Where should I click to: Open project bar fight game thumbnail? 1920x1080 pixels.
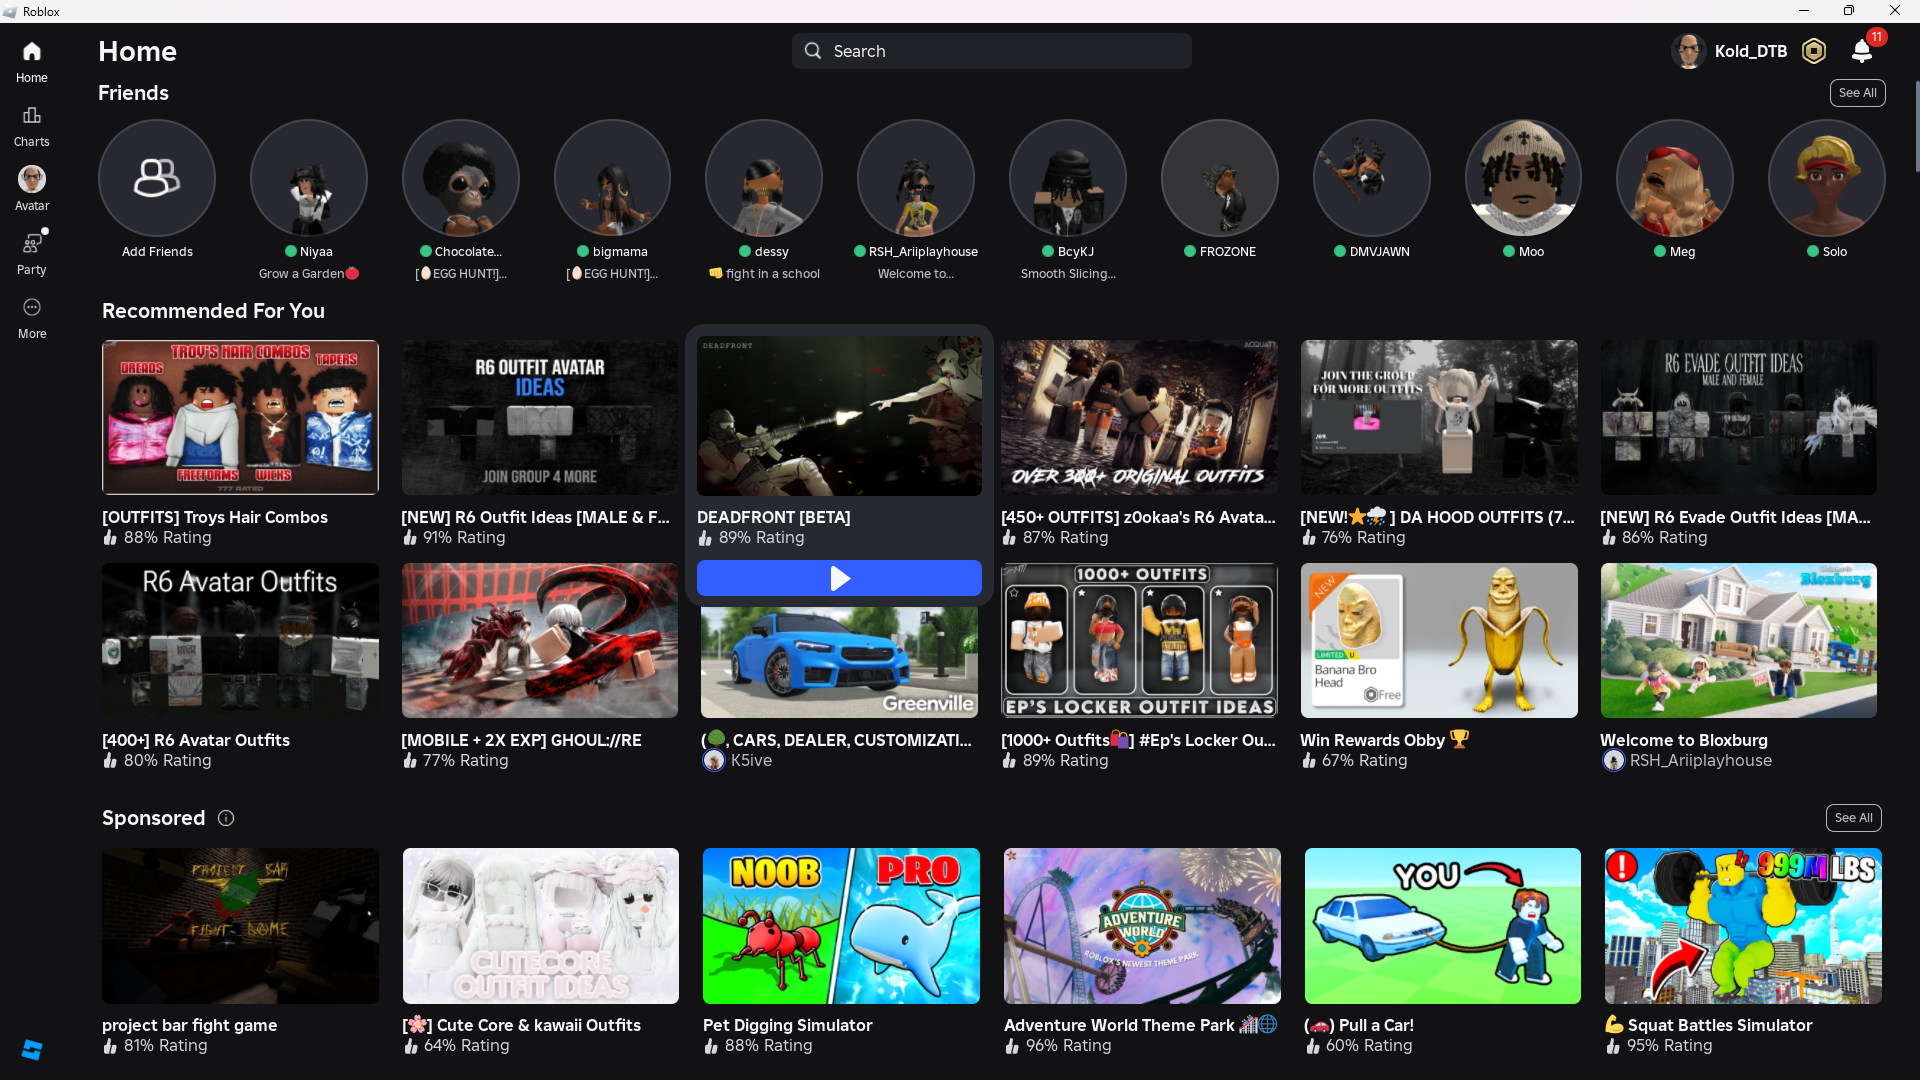[240, 926]
